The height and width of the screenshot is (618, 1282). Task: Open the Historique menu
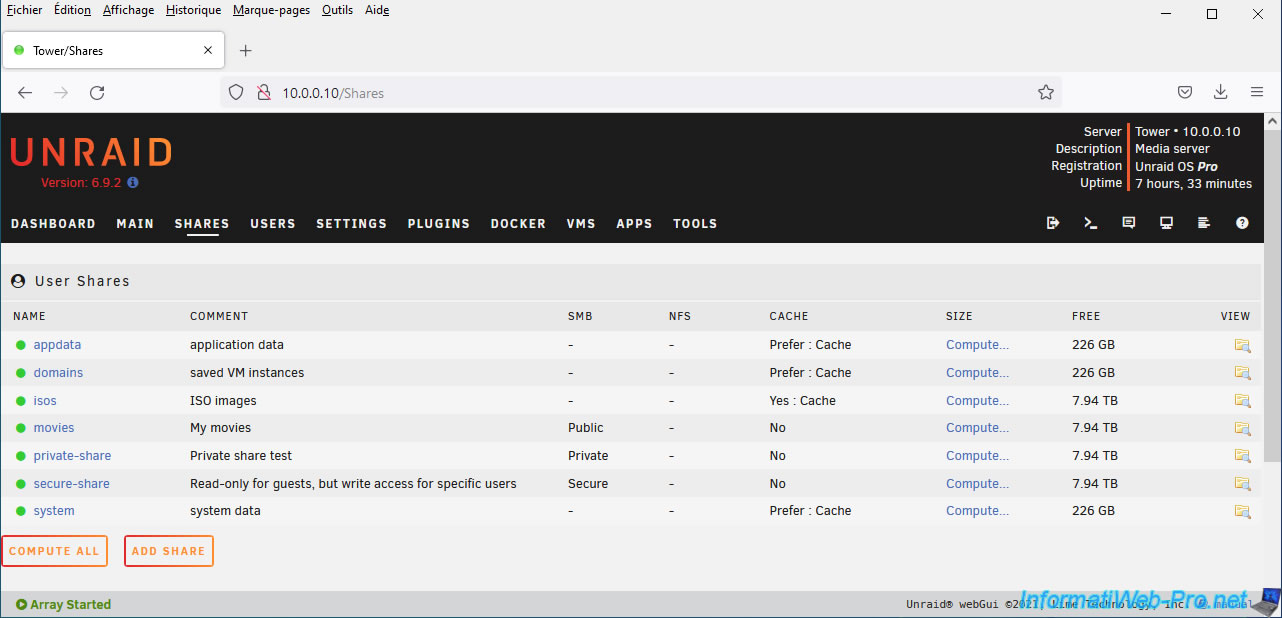pos(193,10)
